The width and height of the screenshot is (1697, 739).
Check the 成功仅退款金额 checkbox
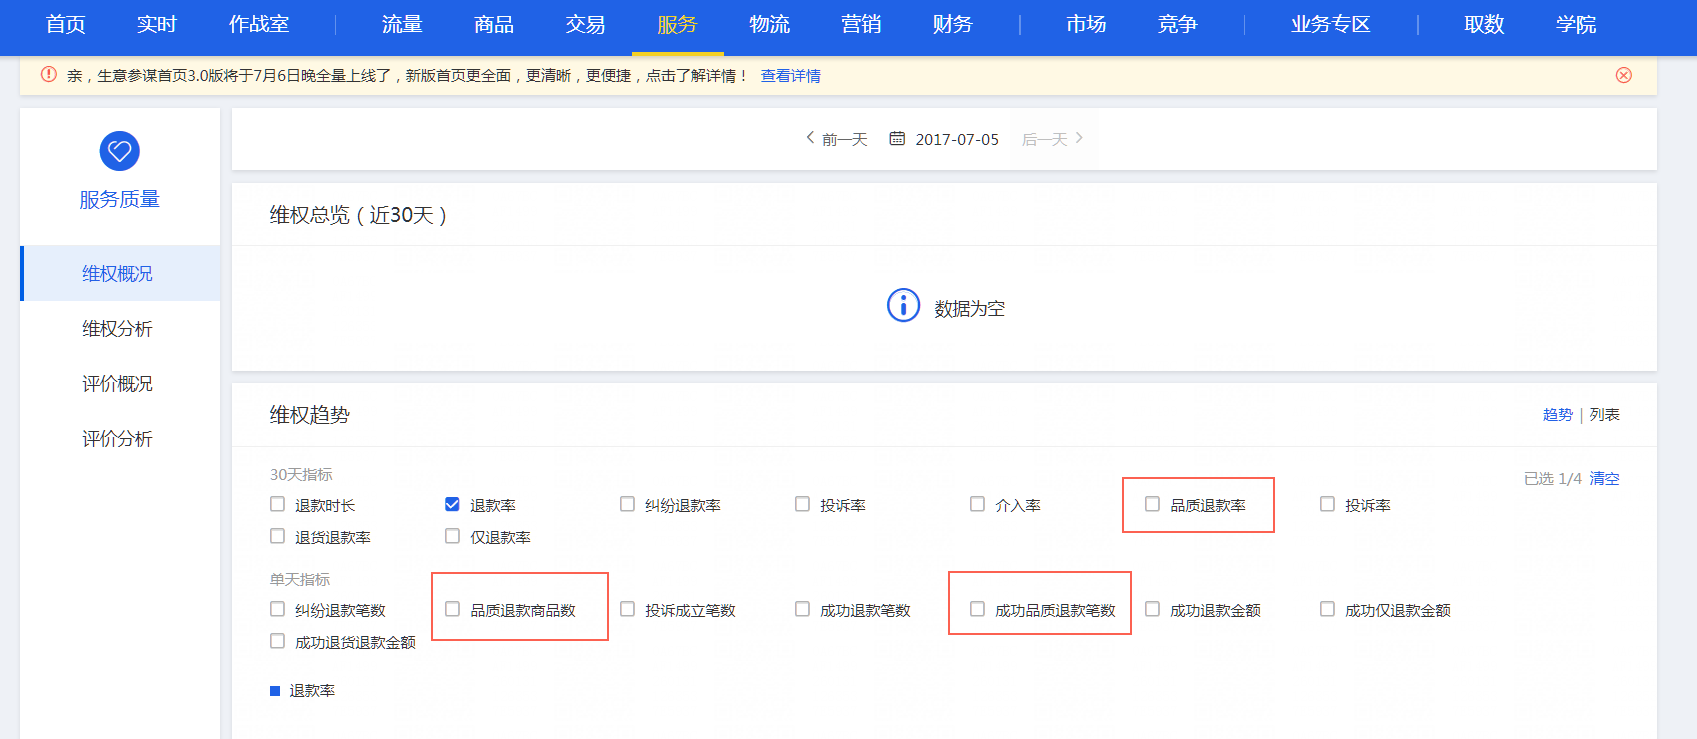pos(1327,609)
